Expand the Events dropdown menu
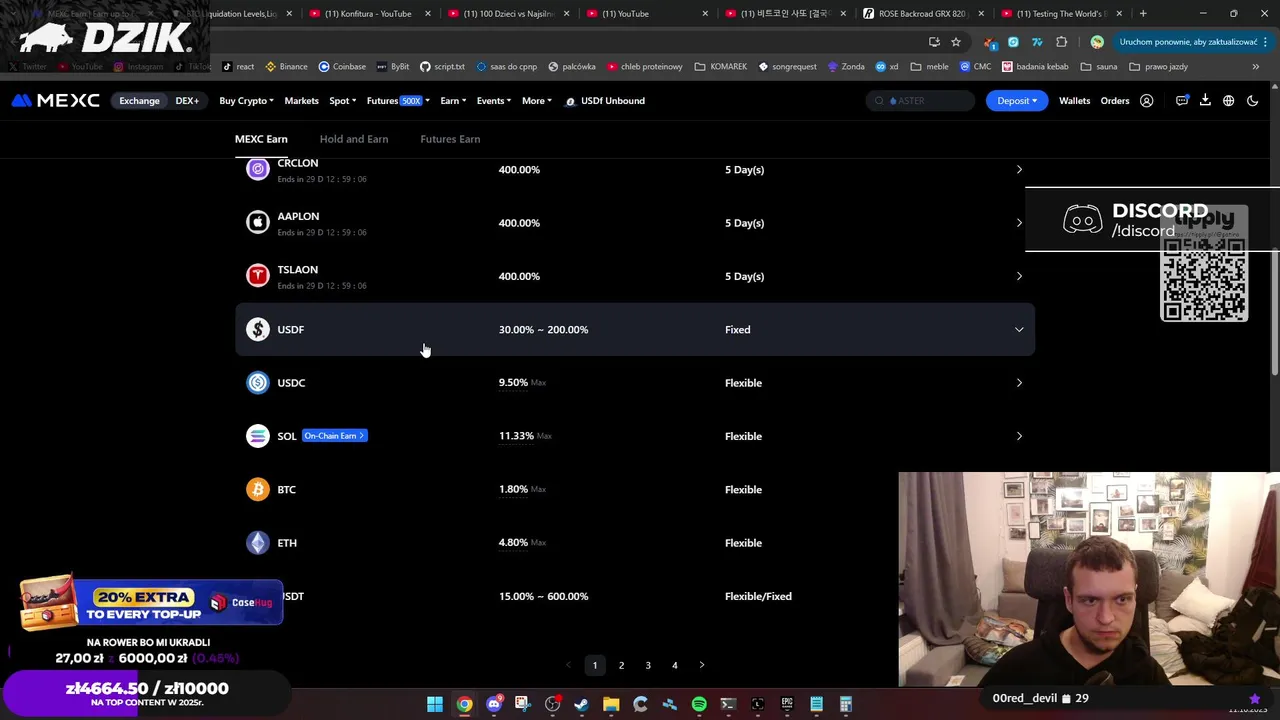The width and height of the screenshot is (1280, 720). click(x=494, y=101)
